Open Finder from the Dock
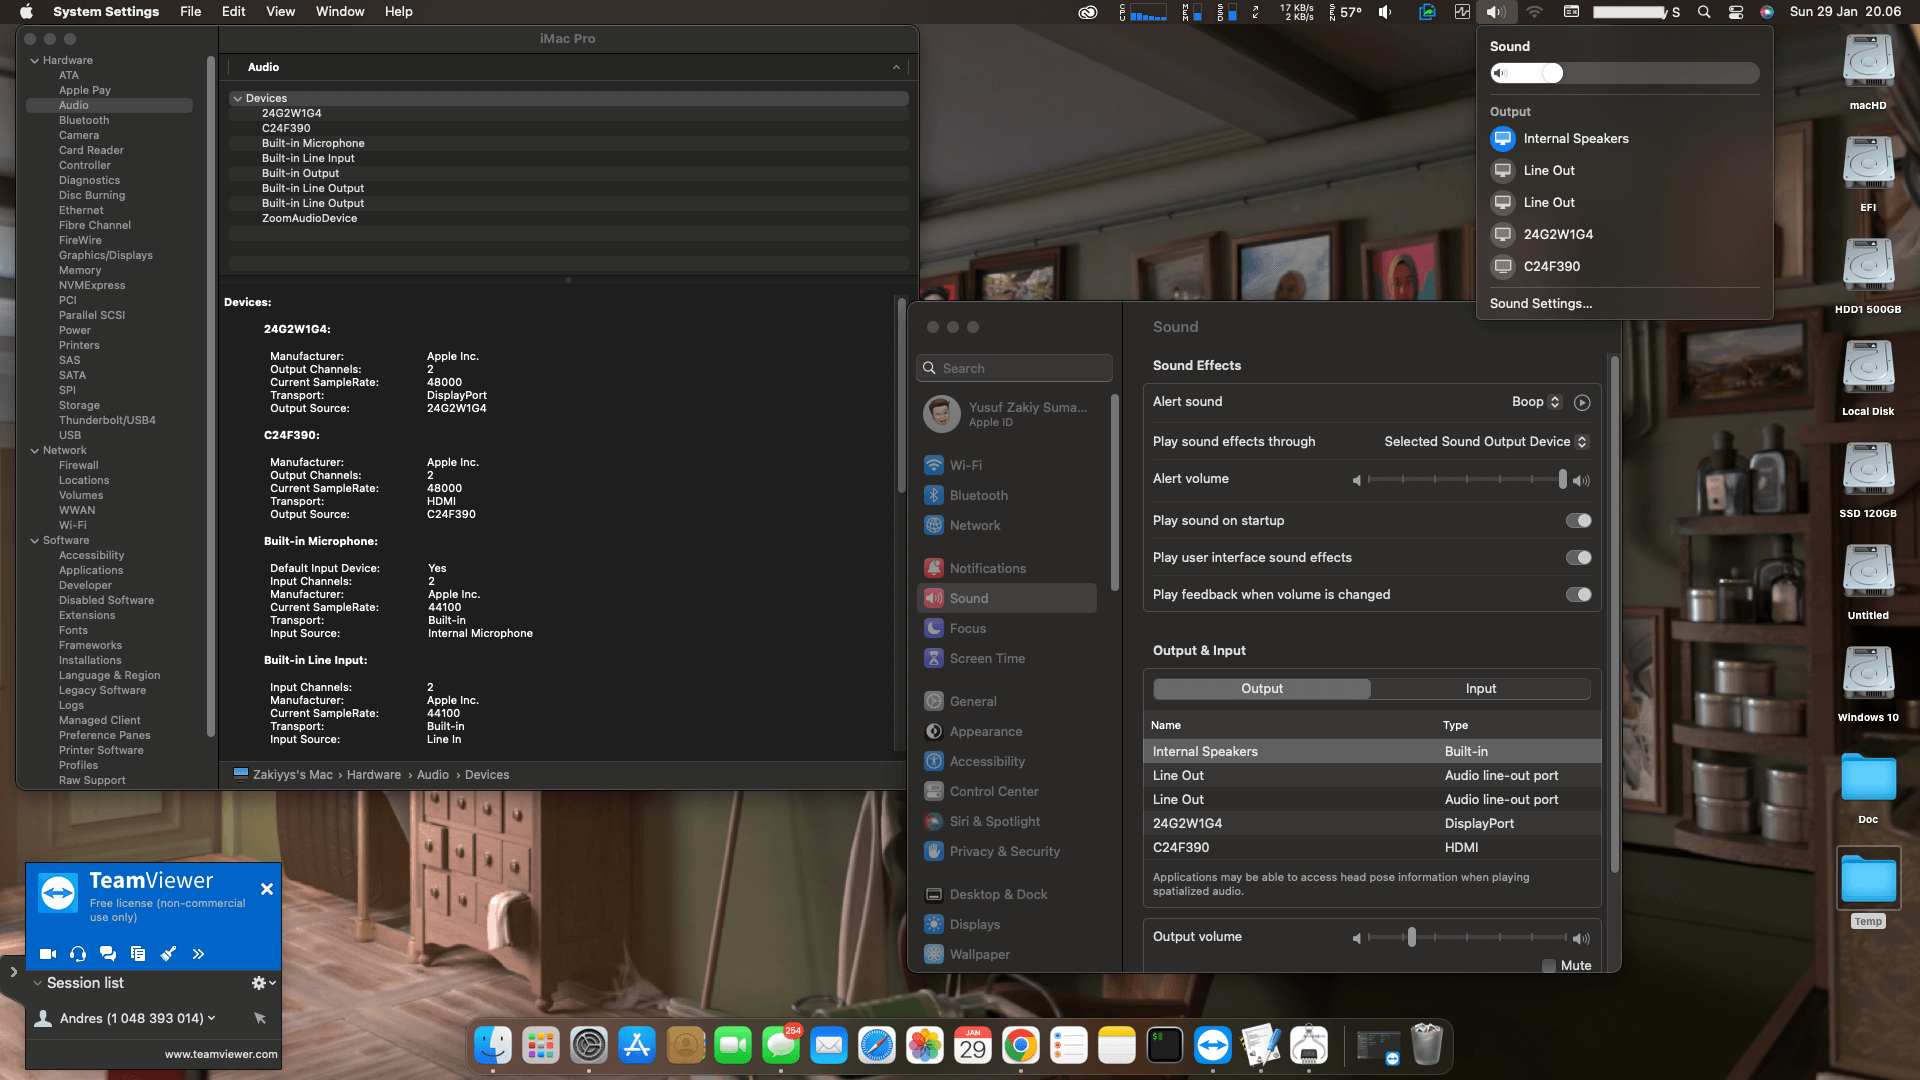This screenshot has width=1920, height=1080. point(493,1046)
